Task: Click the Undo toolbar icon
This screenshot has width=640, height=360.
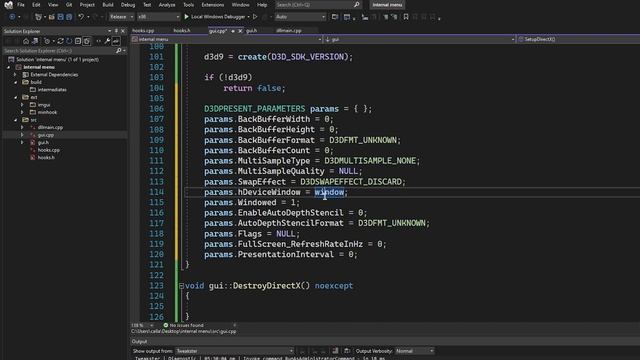Action: click(x=81, y=17)
